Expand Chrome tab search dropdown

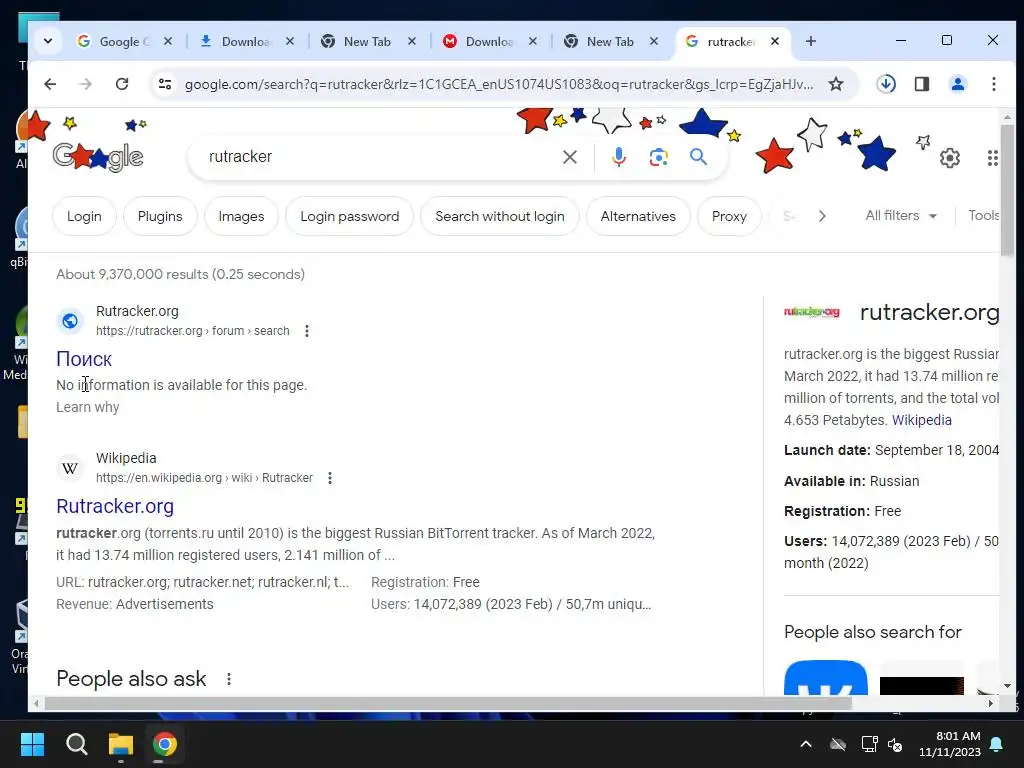[x=48, y=41]
